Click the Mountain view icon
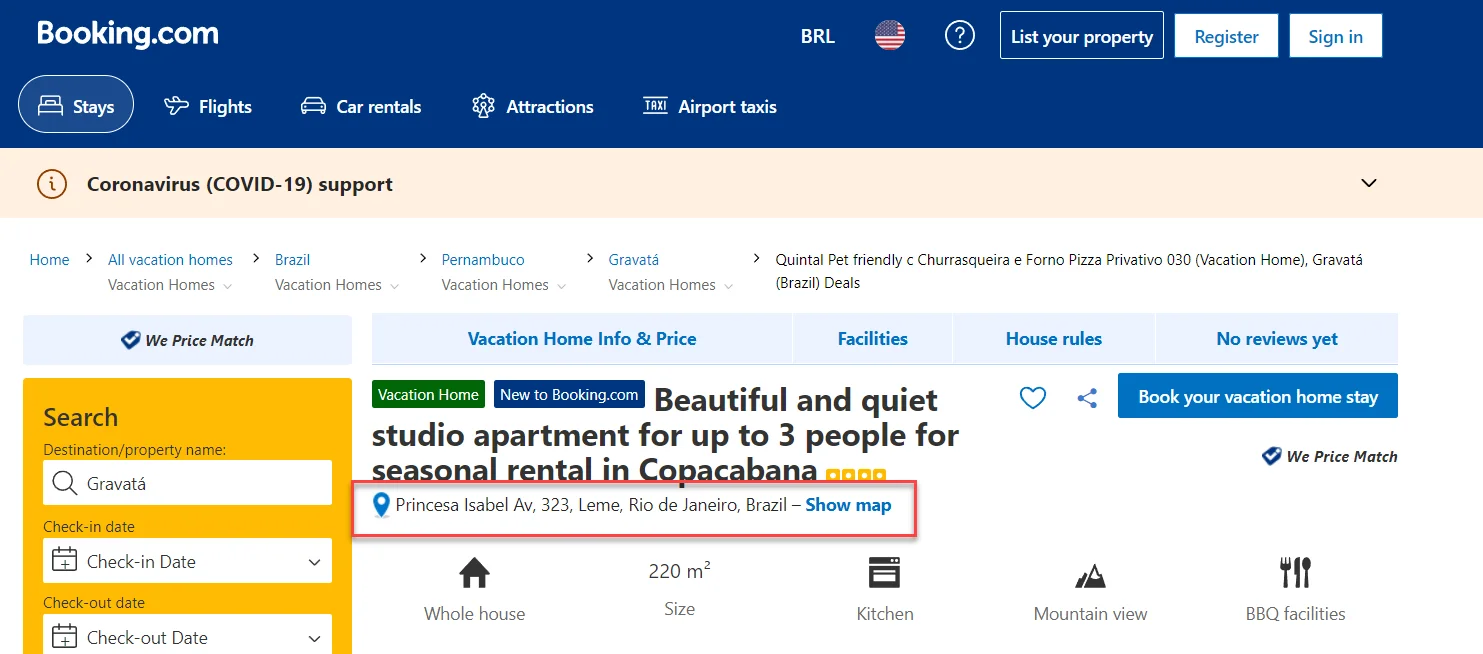Image resolution: width=1483 pixels, height=654 pixels. tap(1090, 575)
